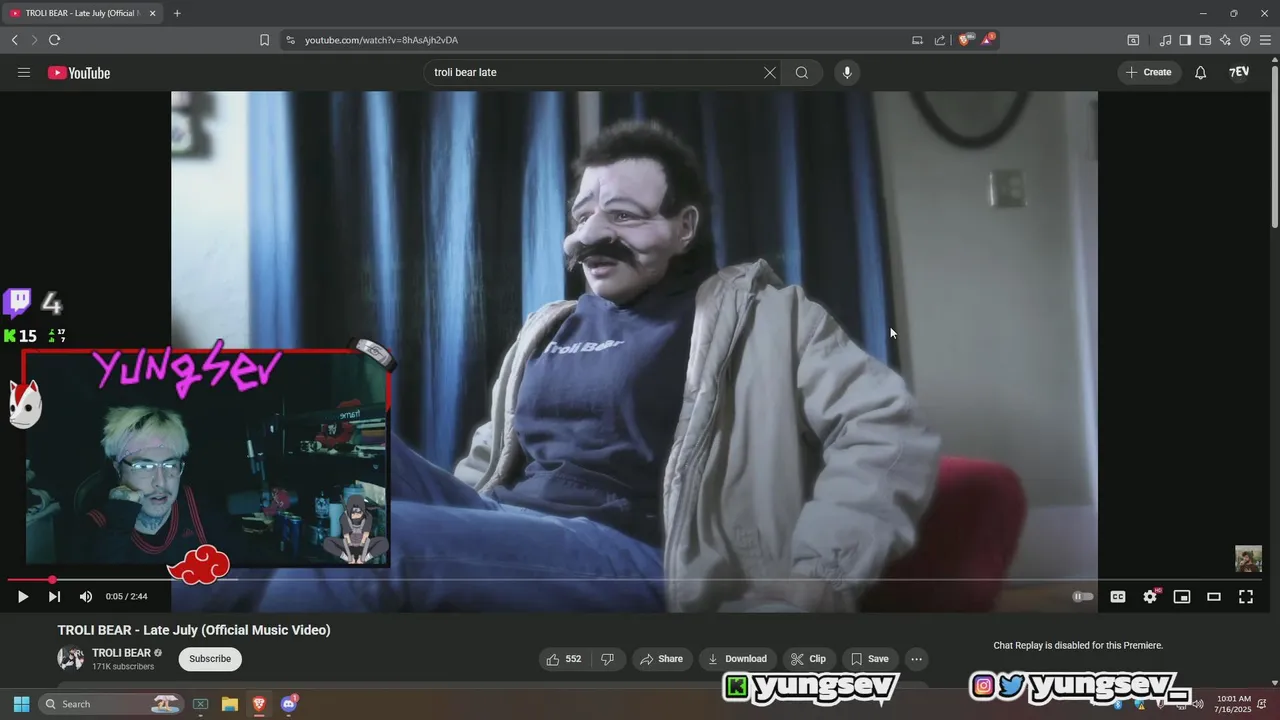Open the more actions ellipsis menu

point(916,659)
